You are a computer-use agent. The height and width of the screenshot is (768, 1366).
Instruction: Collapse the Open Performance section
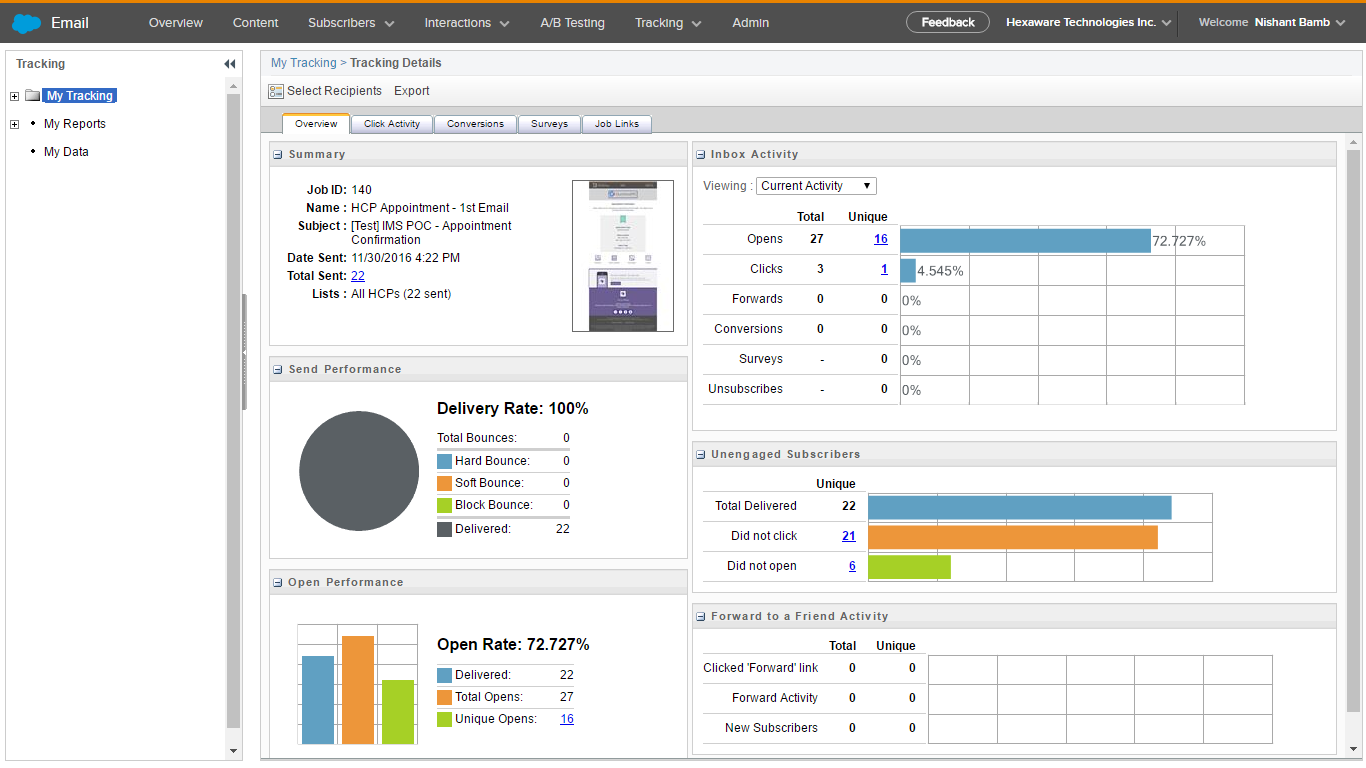pos(278,583)
